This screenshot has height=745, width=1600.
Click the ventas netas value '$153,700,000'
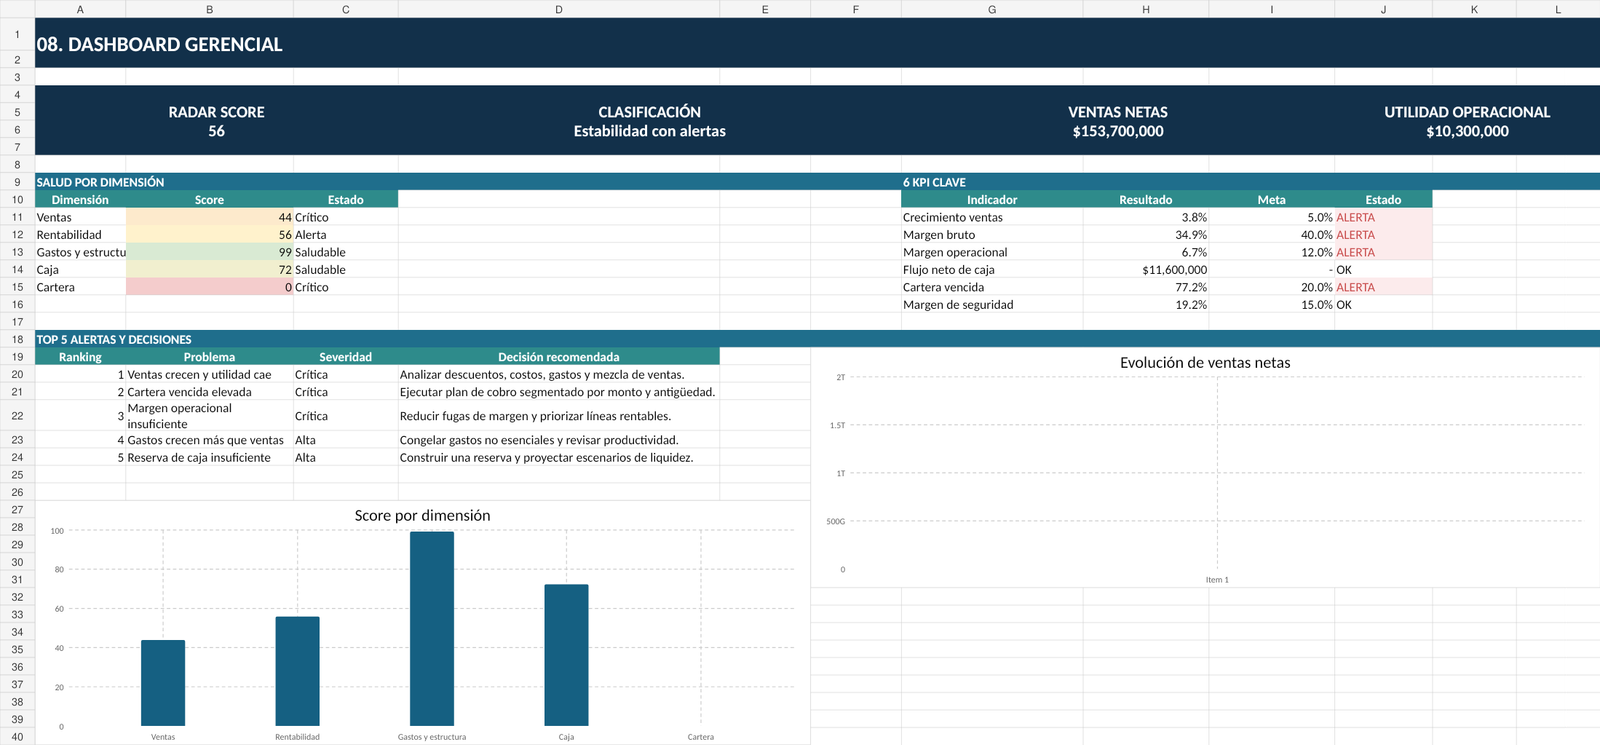click(1118, 131)
